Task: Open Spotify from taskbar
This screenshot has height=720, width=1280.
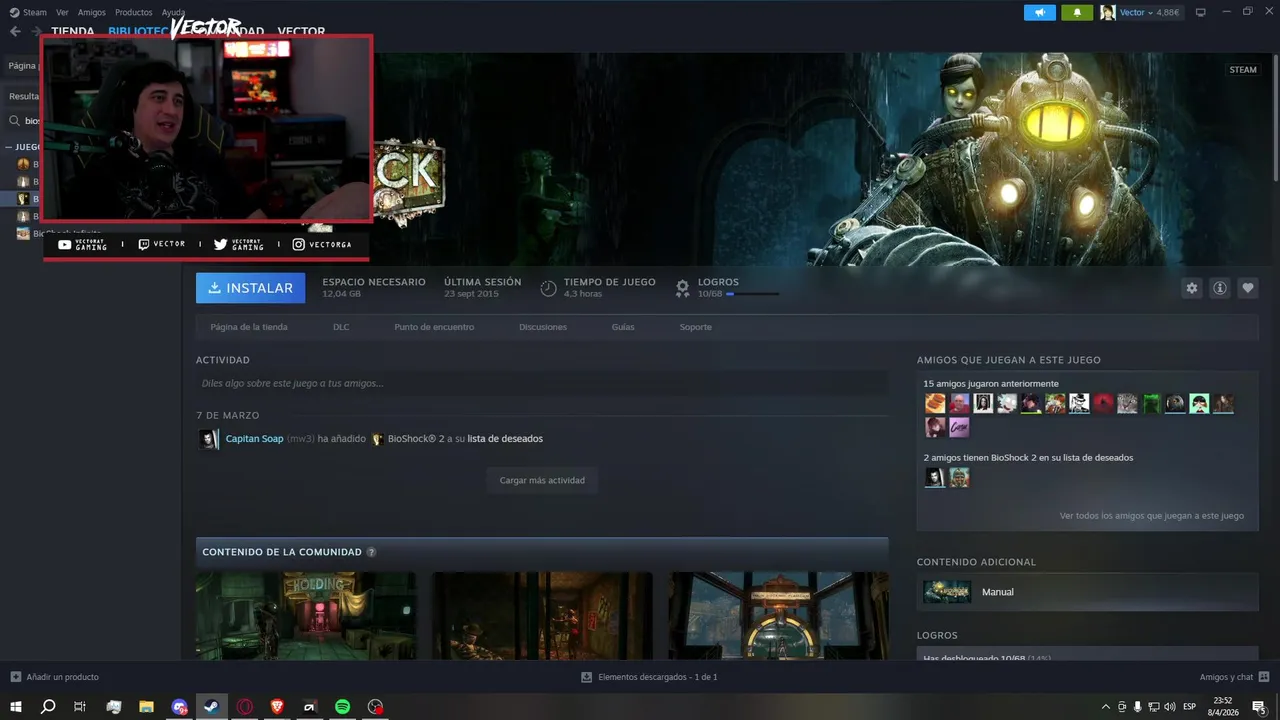Action: click(x=342, y=707)
